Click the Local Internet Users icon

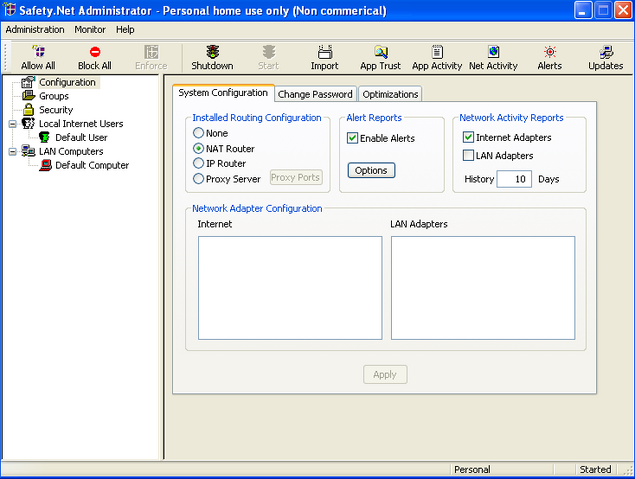coord(28,123)
